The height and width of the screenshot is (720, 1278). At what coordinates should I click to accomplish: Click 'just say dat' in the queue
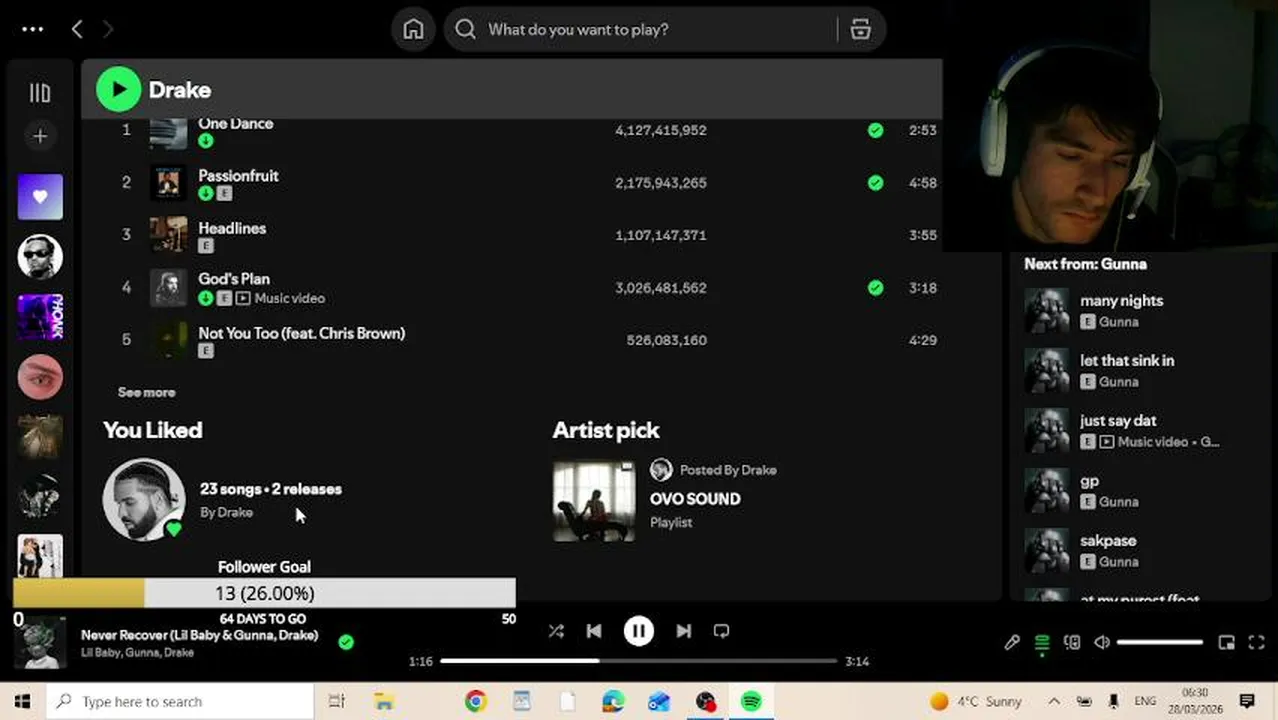[1118, 420]
